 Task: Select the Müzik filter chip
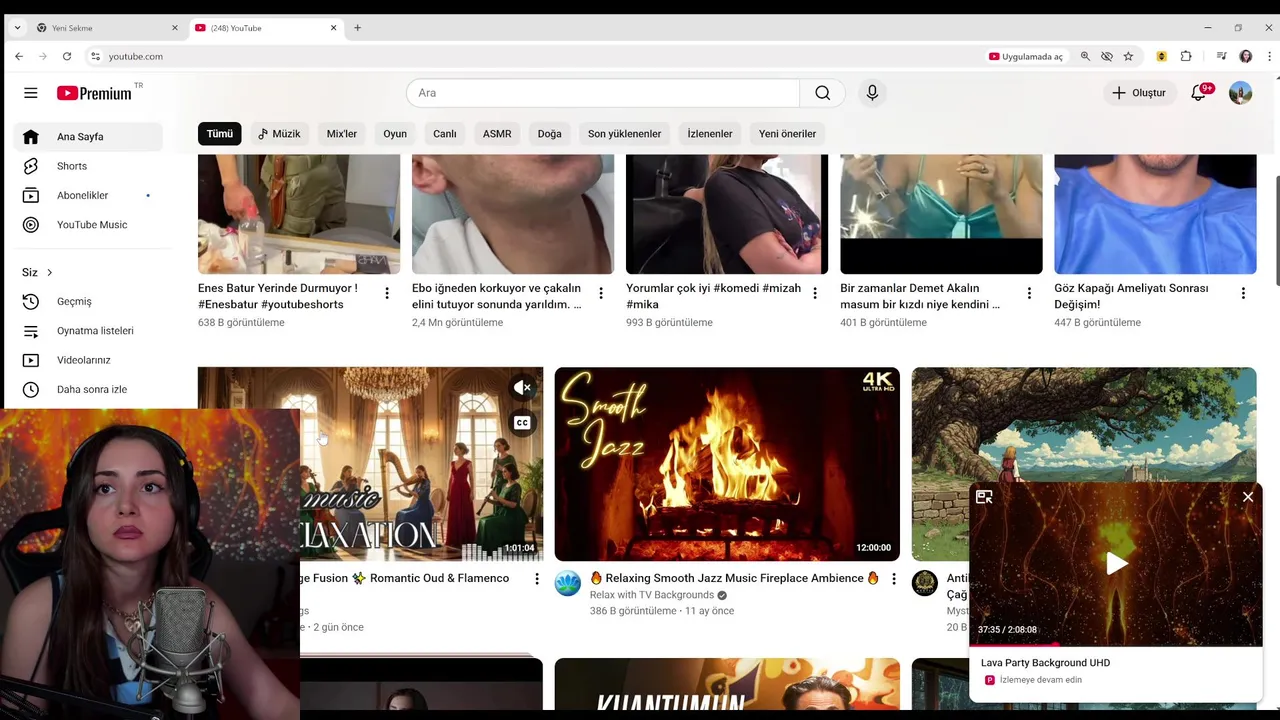point(279,134)
